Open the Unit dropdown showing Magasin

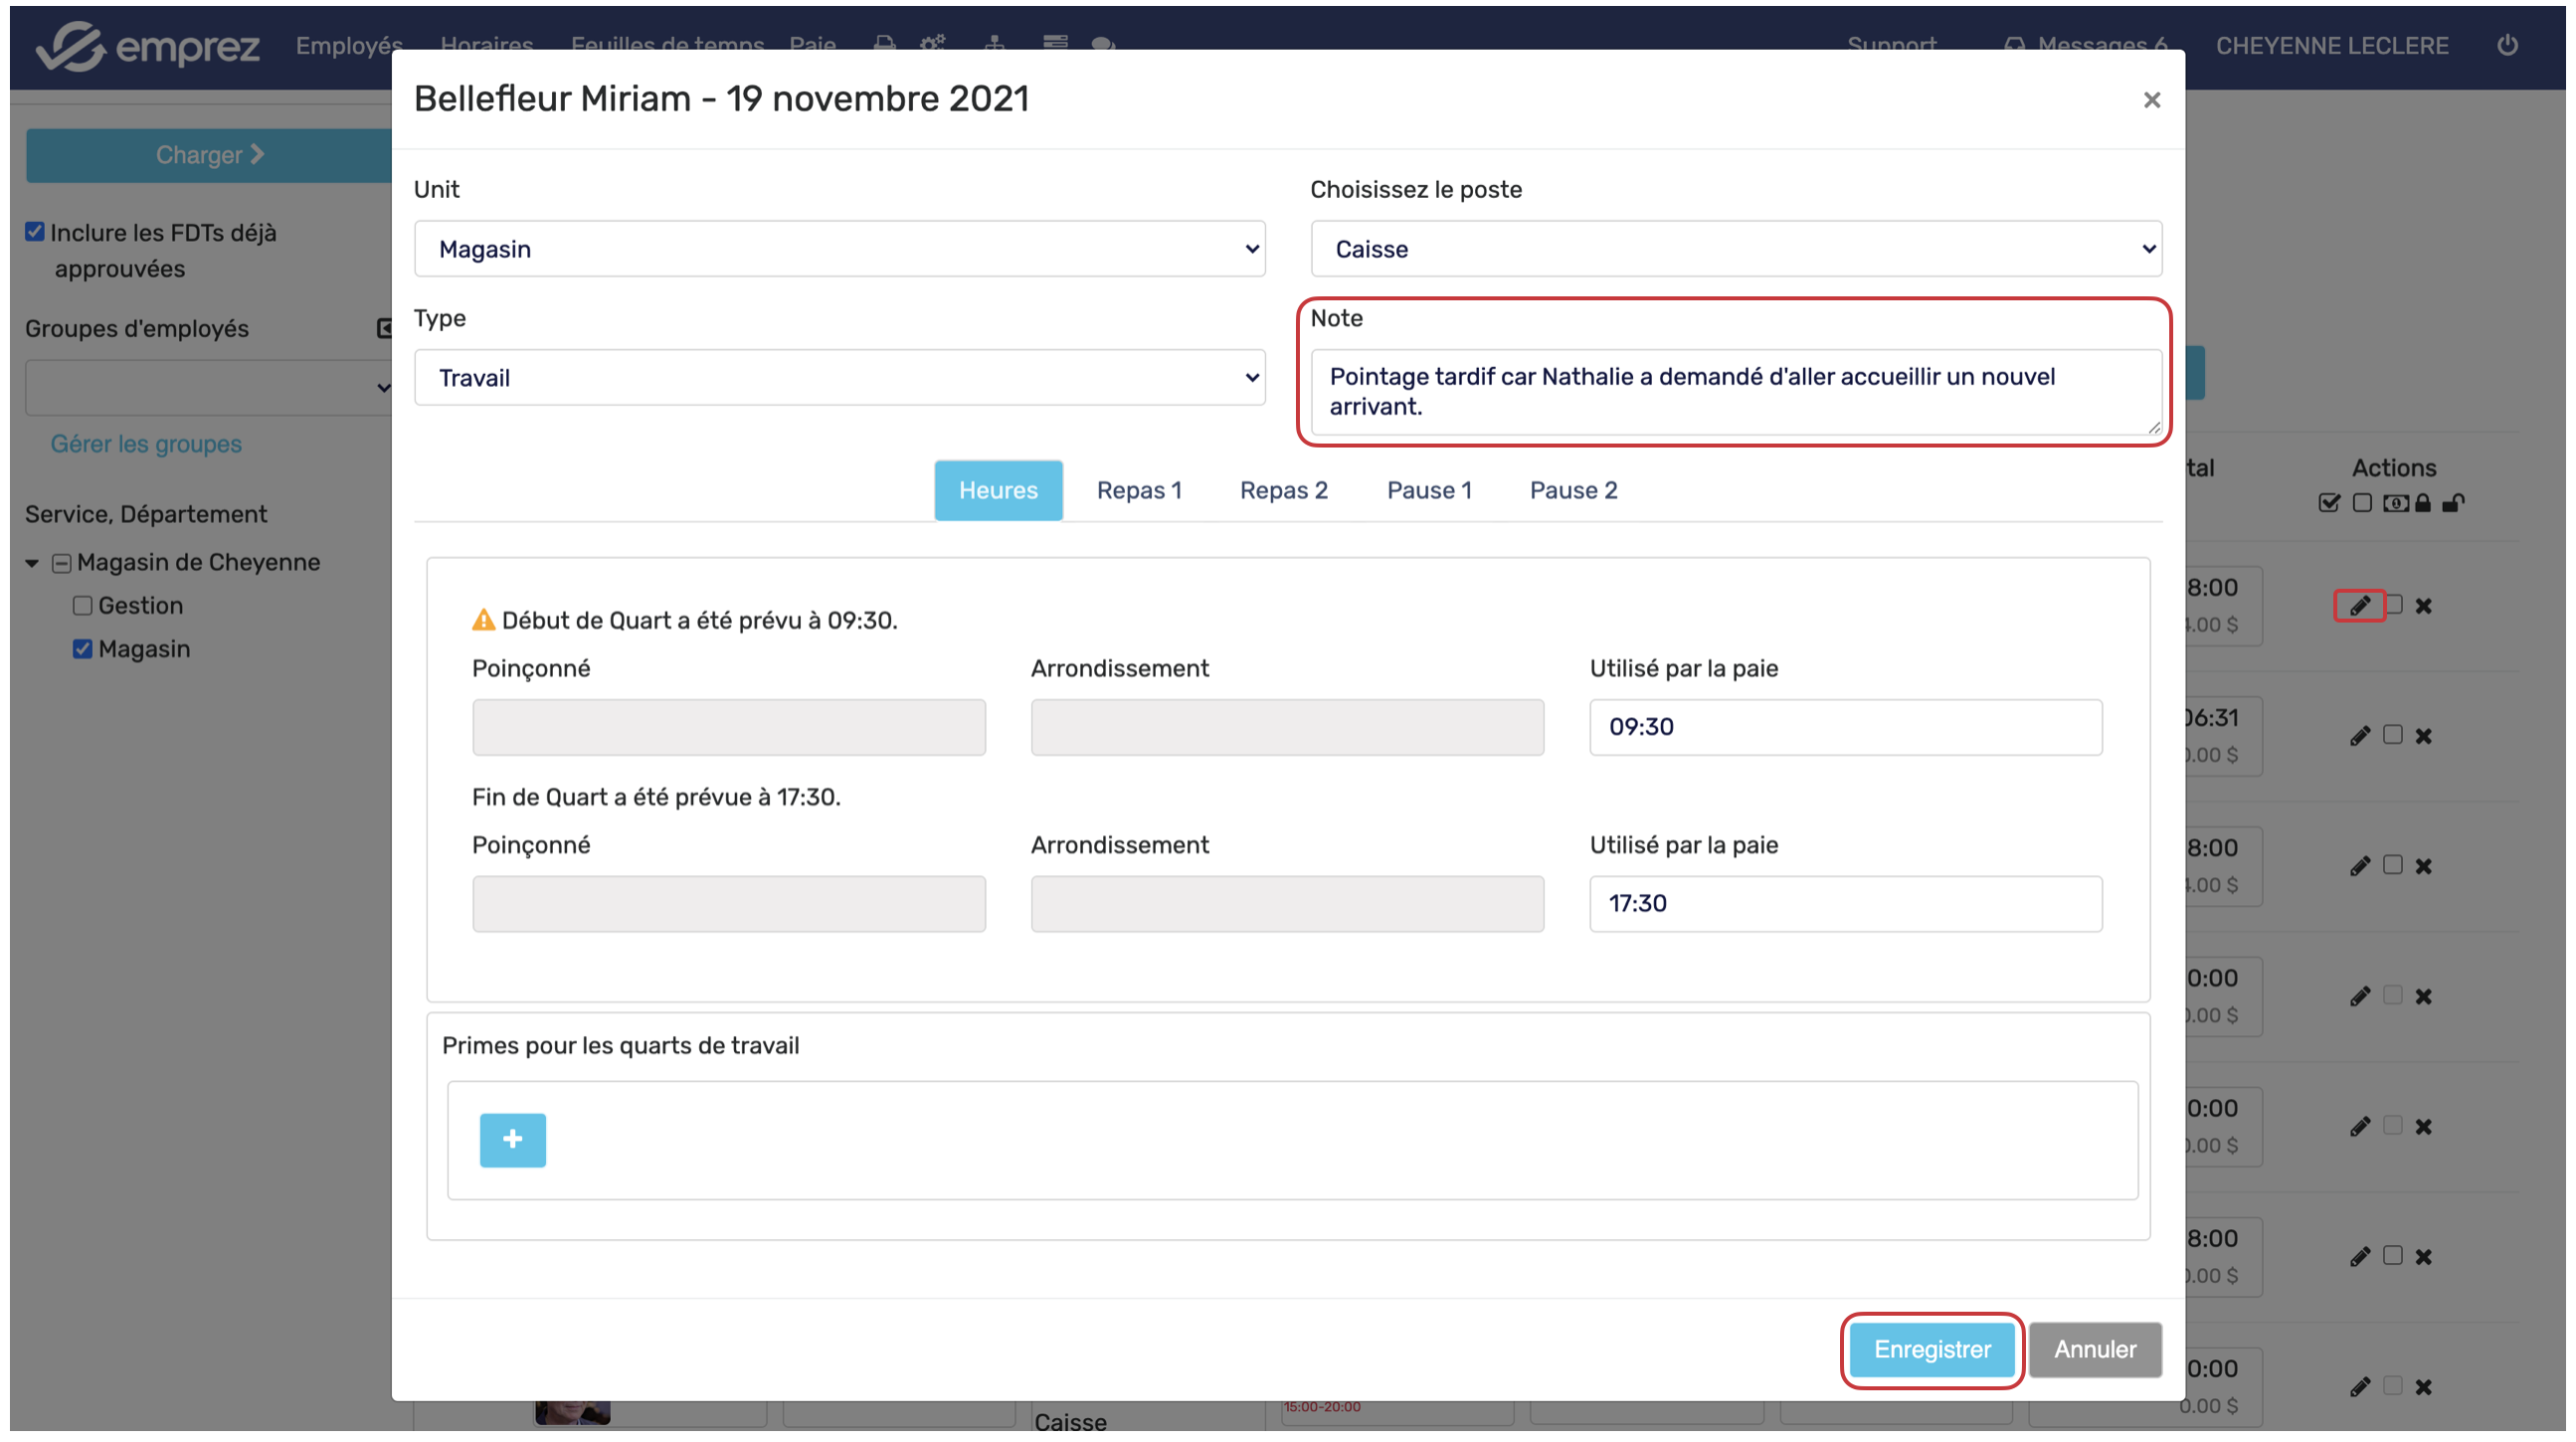click(839, 249)
